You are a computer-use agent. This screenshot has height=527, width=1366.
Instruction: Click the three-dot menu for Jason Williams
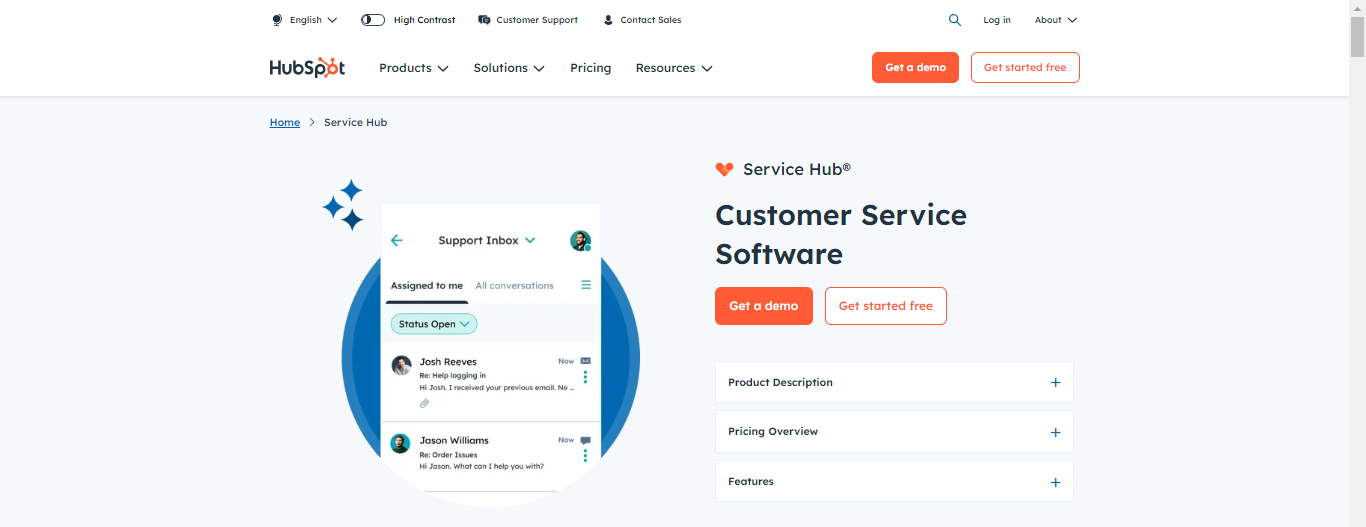click(585, 456)
